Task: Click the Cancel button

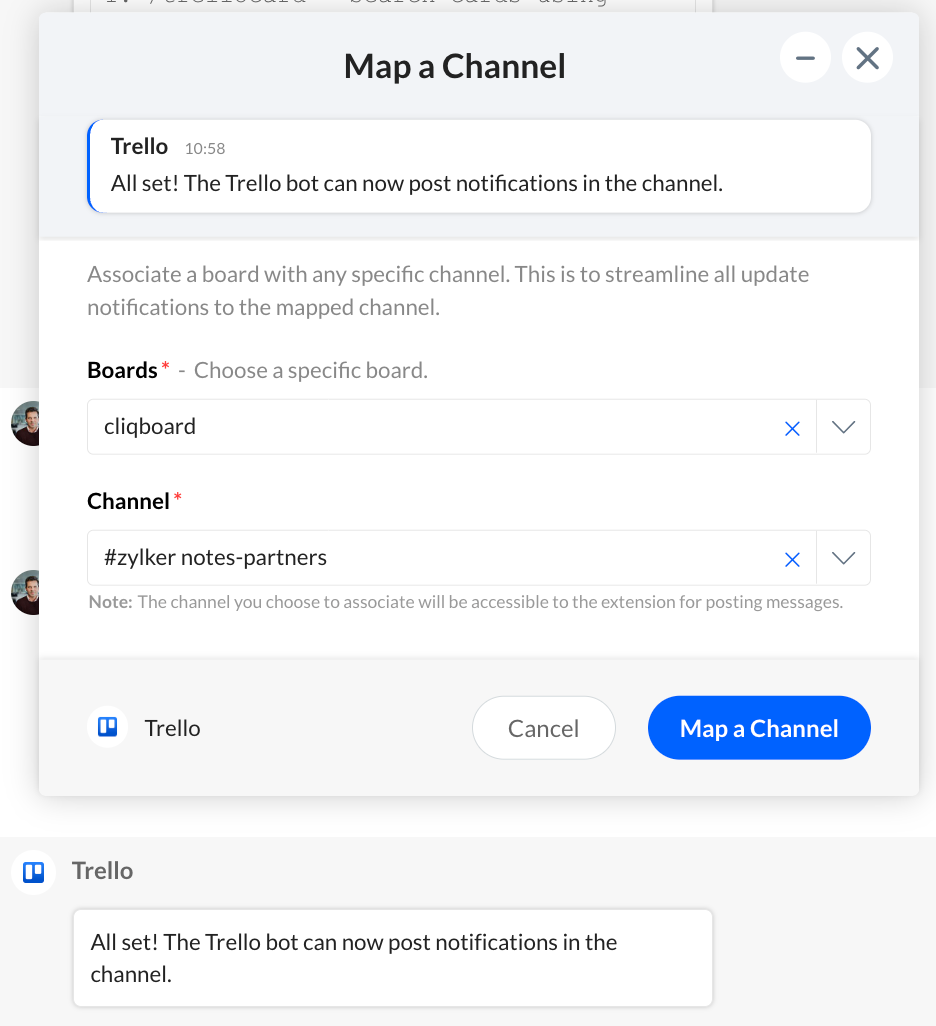Action: pos(543,728)
